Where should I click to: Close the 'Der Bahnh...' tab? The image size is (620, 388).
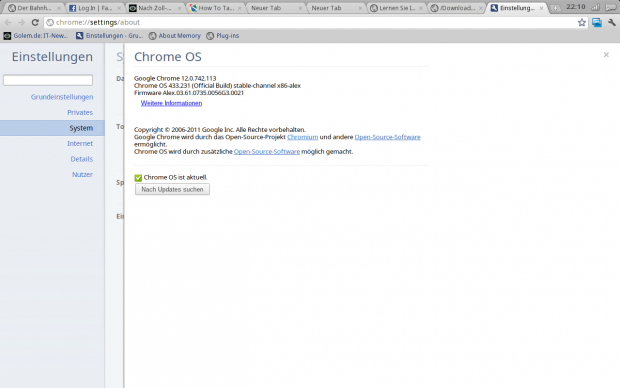(59, 8)
